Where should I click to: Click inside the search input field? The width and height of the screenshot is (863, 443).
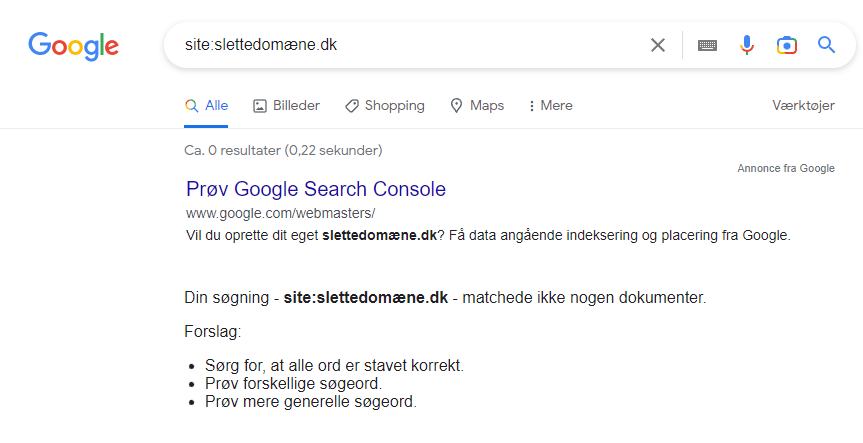407,45
